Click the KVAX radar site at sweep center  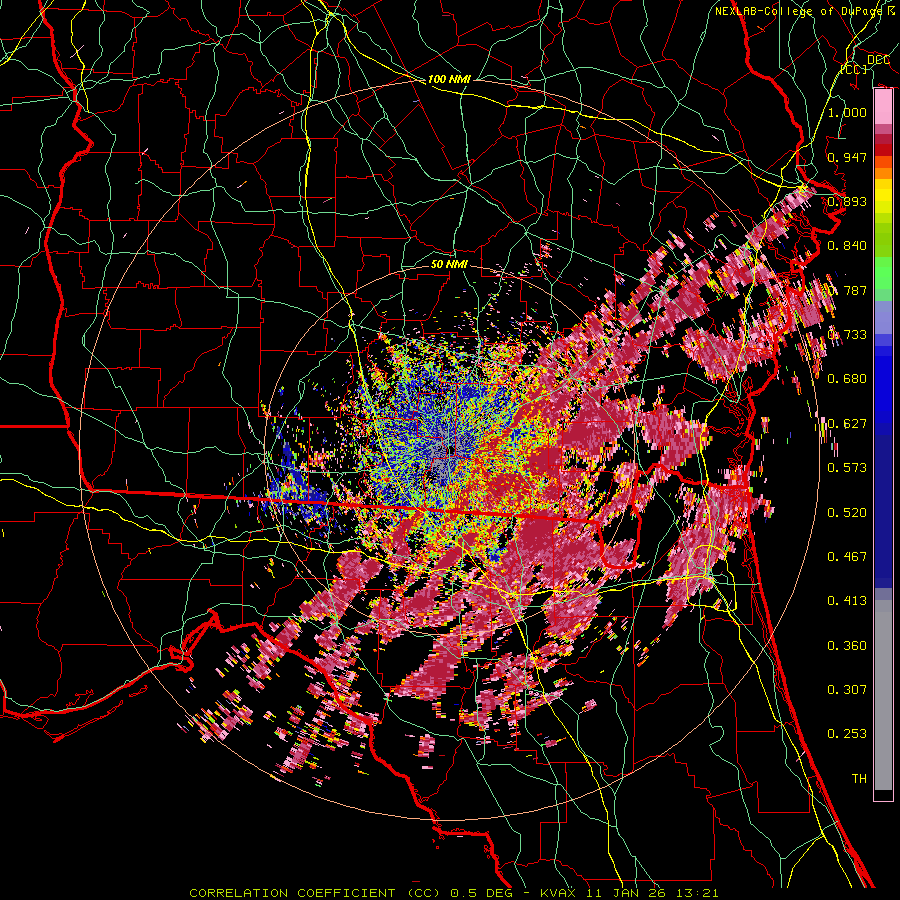tap(450, 452)
